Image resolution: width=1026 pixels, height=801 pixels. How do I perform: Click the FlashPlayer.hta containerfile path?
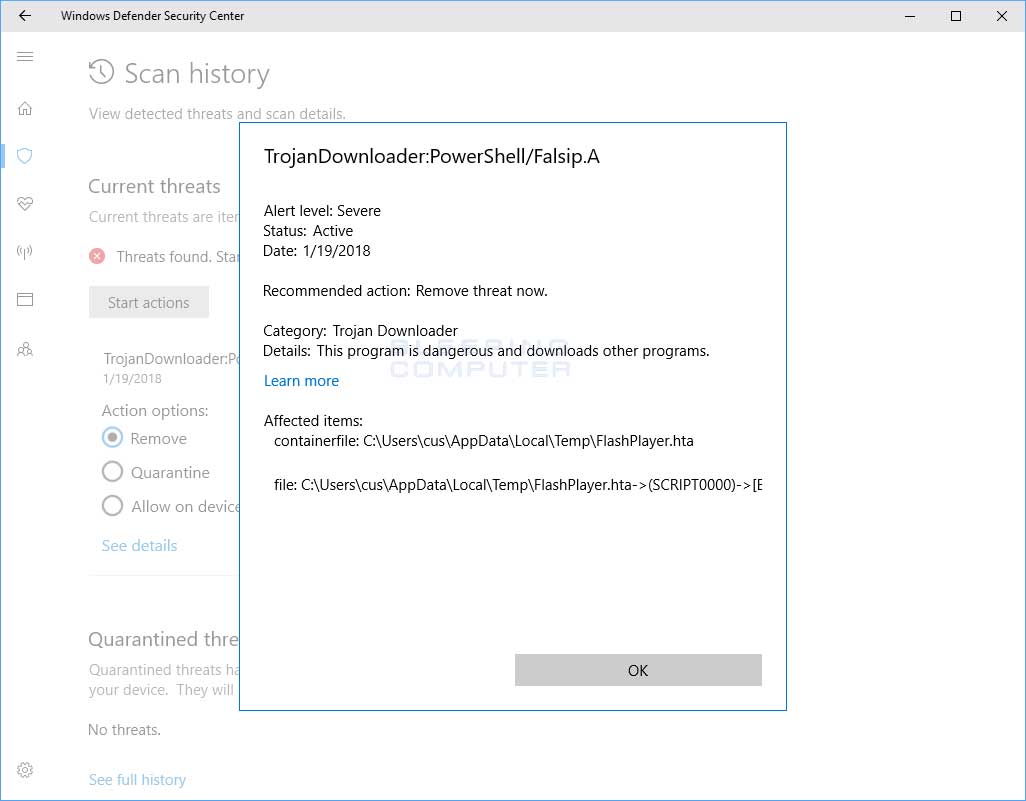pos(528,441)
